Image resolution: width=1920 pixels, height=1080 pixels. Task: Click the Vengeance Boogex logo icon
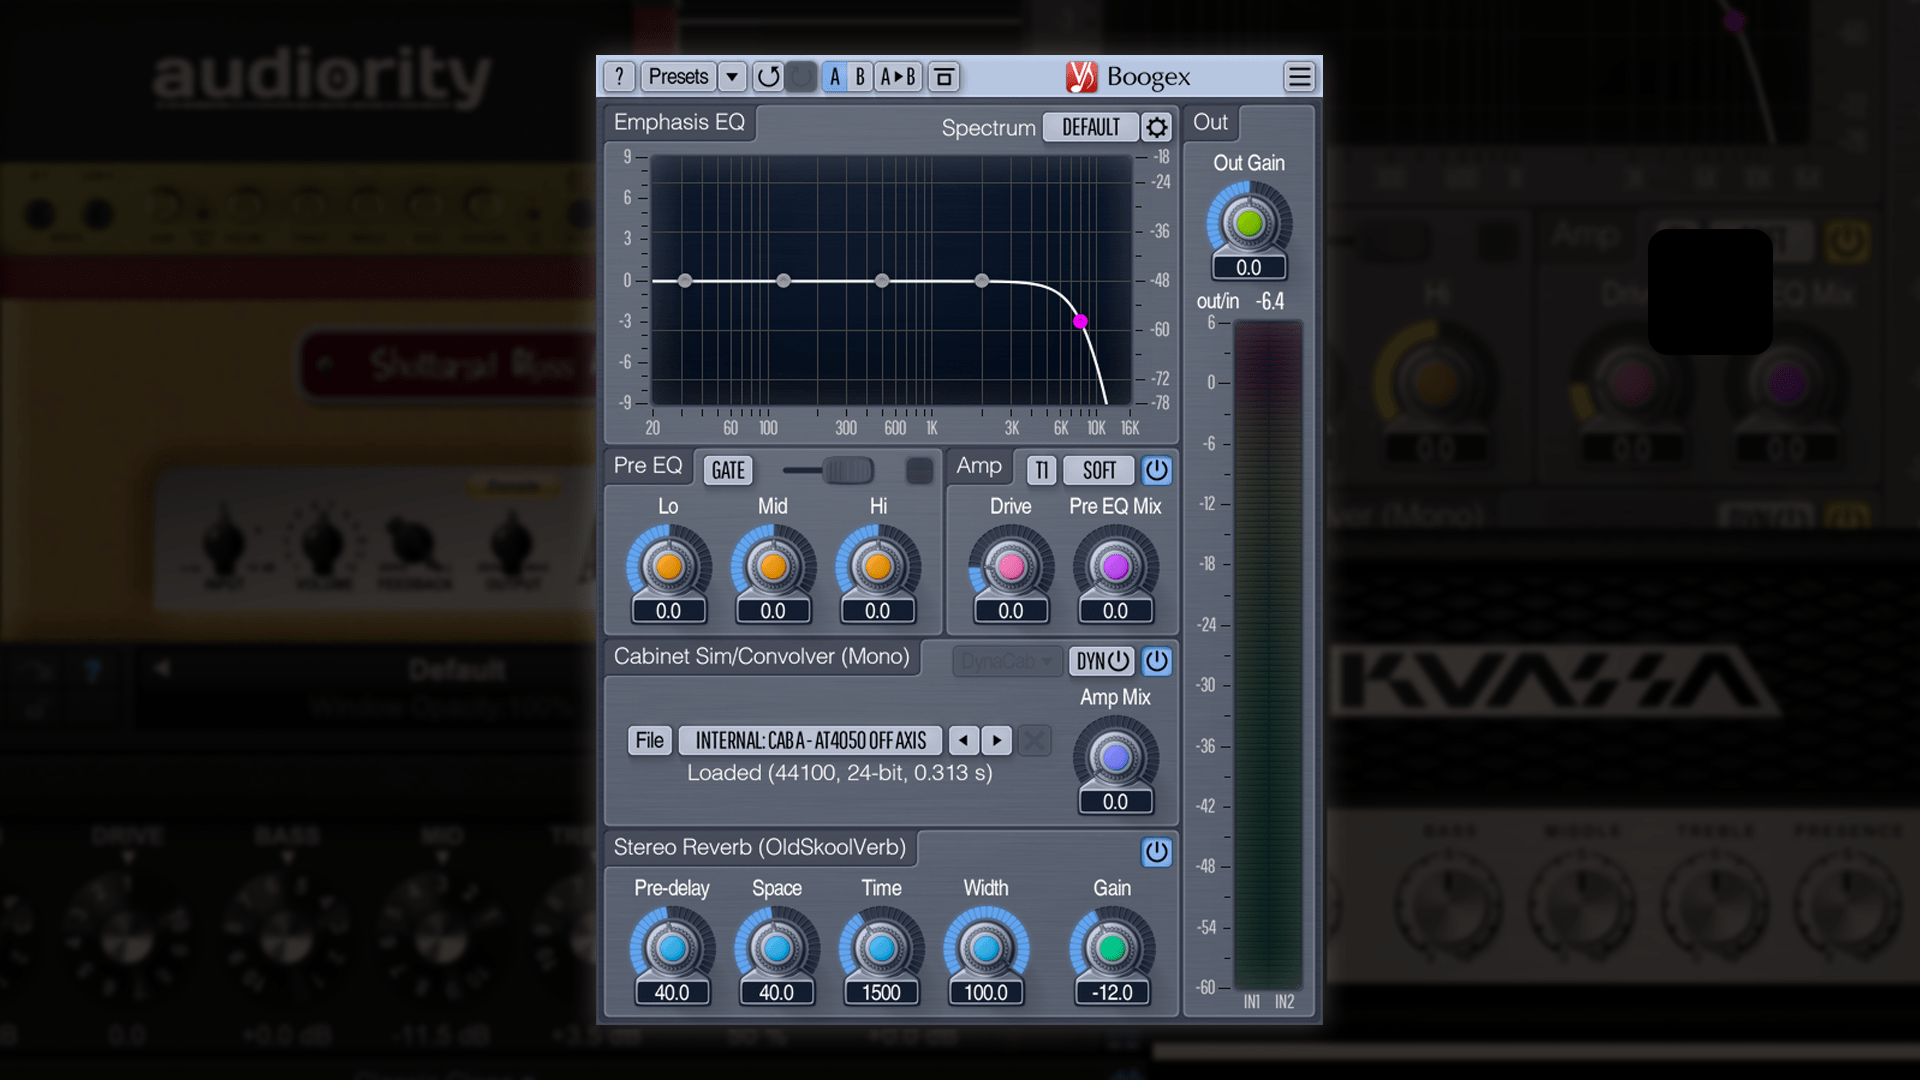1083,77
